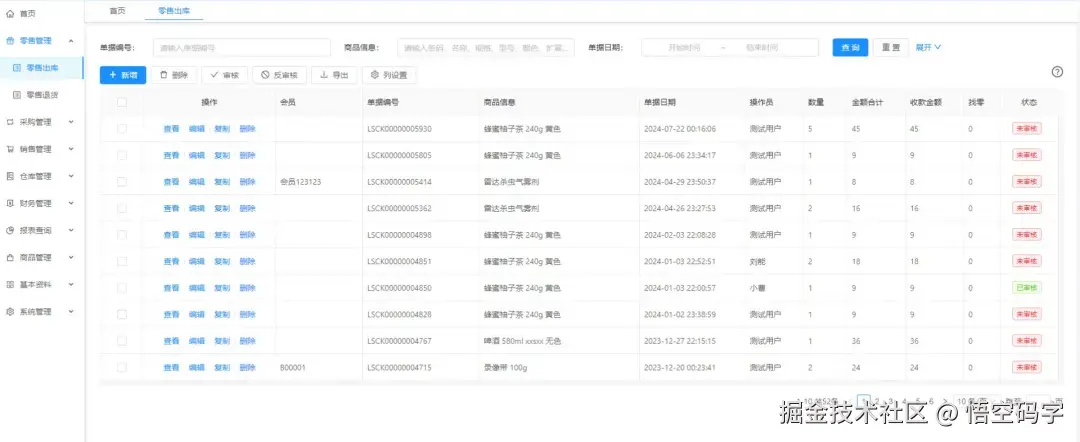Click the plus icon on 新增 button
The height and width of the screenshot is (442, 1080).
[x=112, y=75]
